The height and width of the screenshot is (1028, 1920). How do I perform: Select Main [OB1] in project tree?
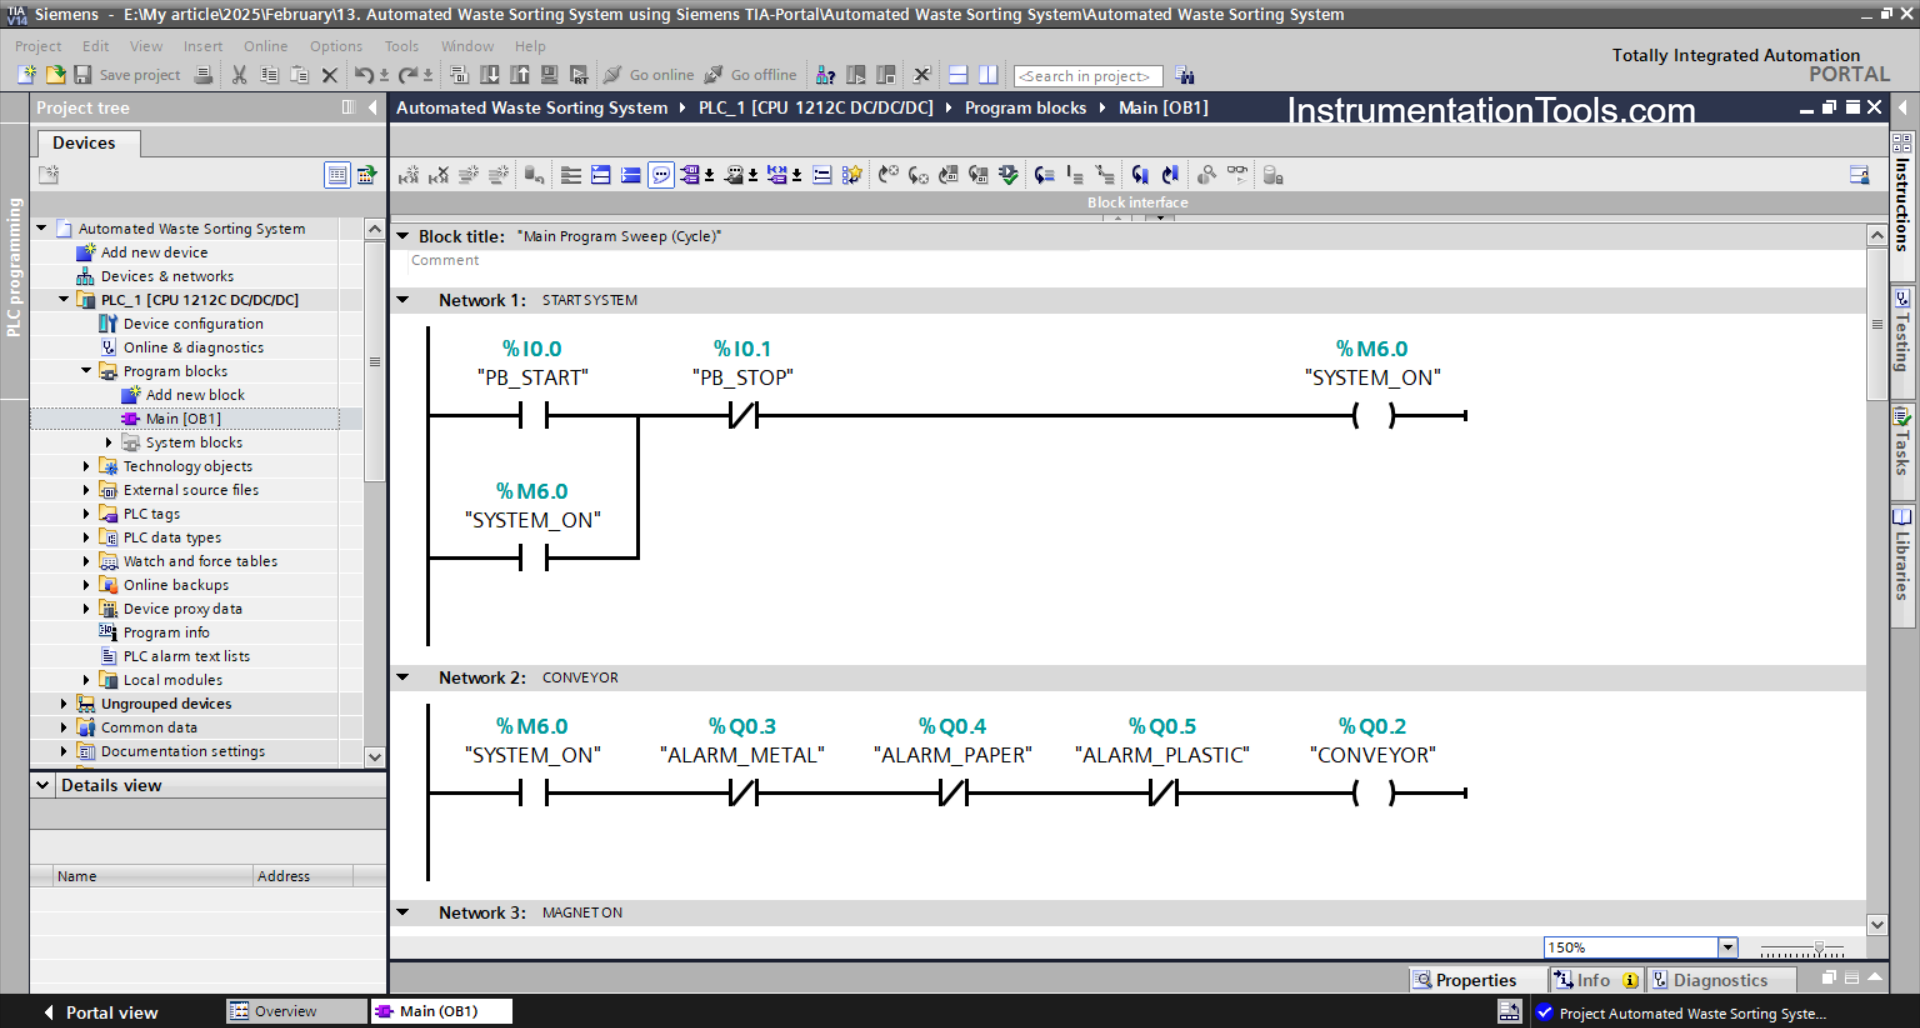pyautogui.click(x=184, y=418)
